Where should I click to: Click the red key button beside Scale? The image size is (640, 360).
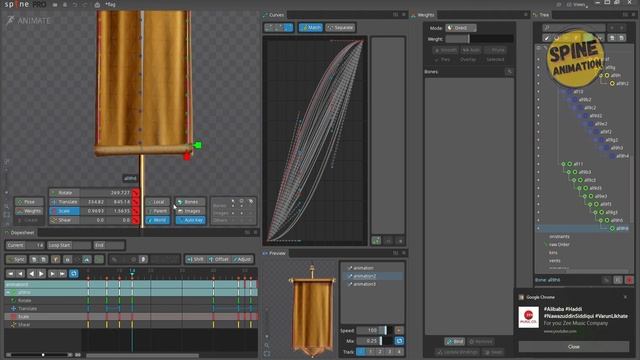pyautogui.click(x=136, y=211)
